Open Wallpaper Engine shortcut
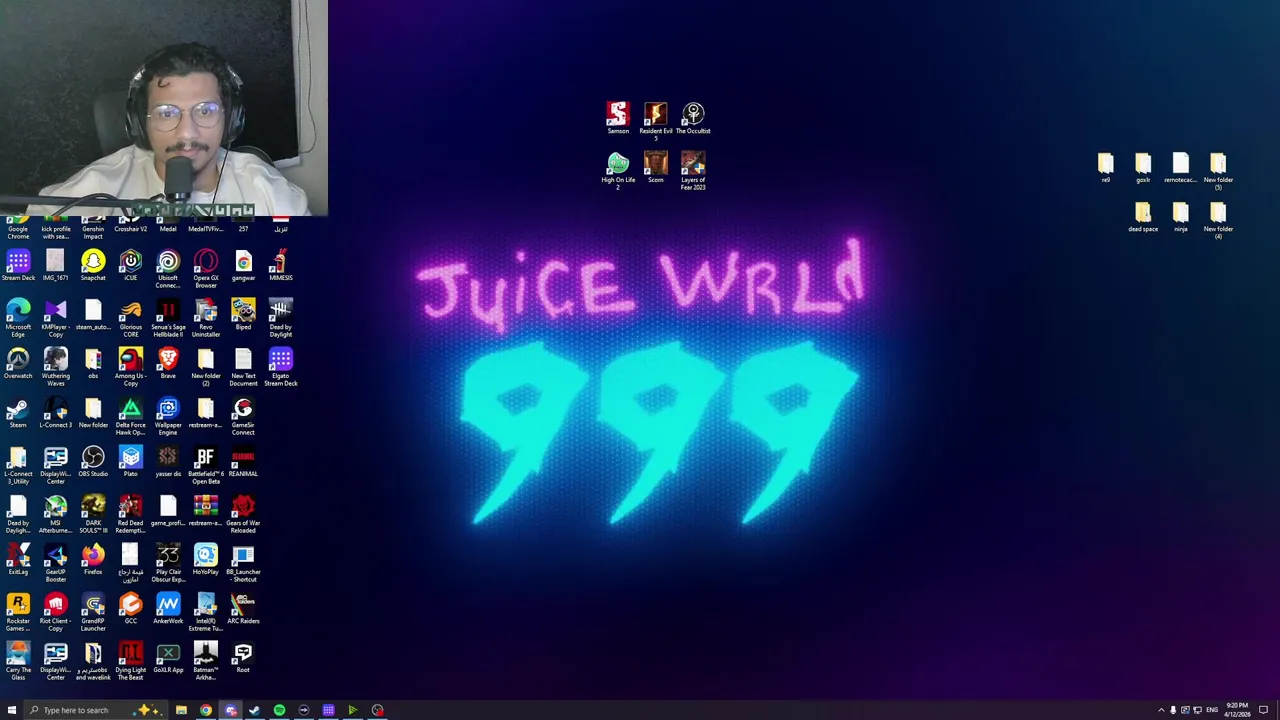 coord(168,416)
